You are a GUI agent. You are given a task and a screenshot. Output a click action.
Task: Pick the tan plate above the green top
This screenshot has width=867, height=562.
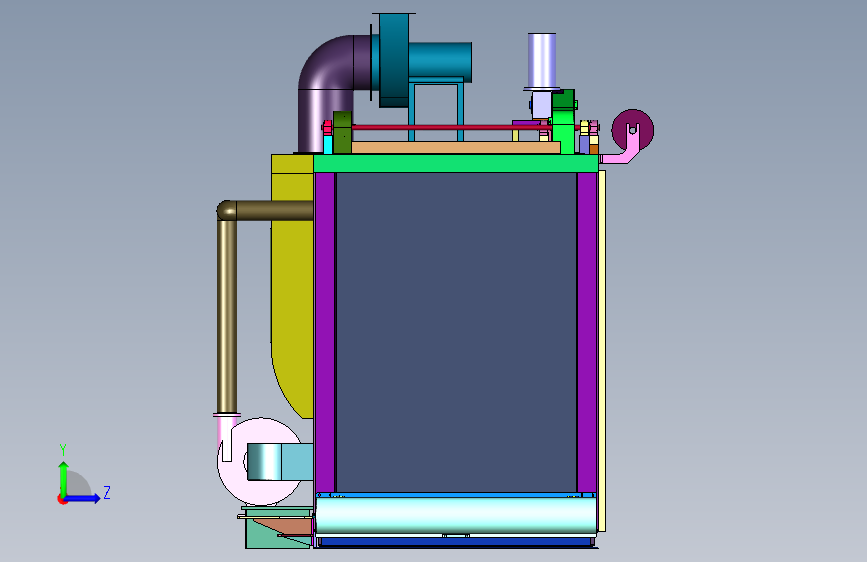coord(456,148)
